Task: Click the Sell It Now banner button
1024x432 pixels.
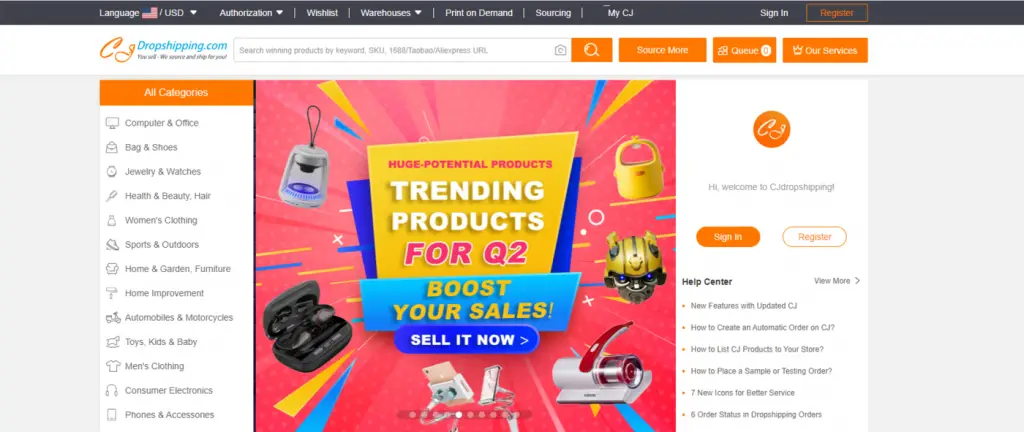Action: pos(466,339)
